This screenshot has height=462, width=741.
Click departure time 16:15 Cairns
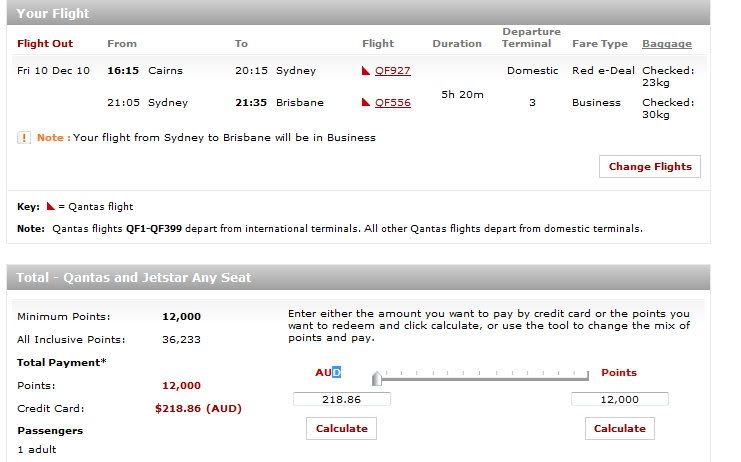(x=145, y=70)
